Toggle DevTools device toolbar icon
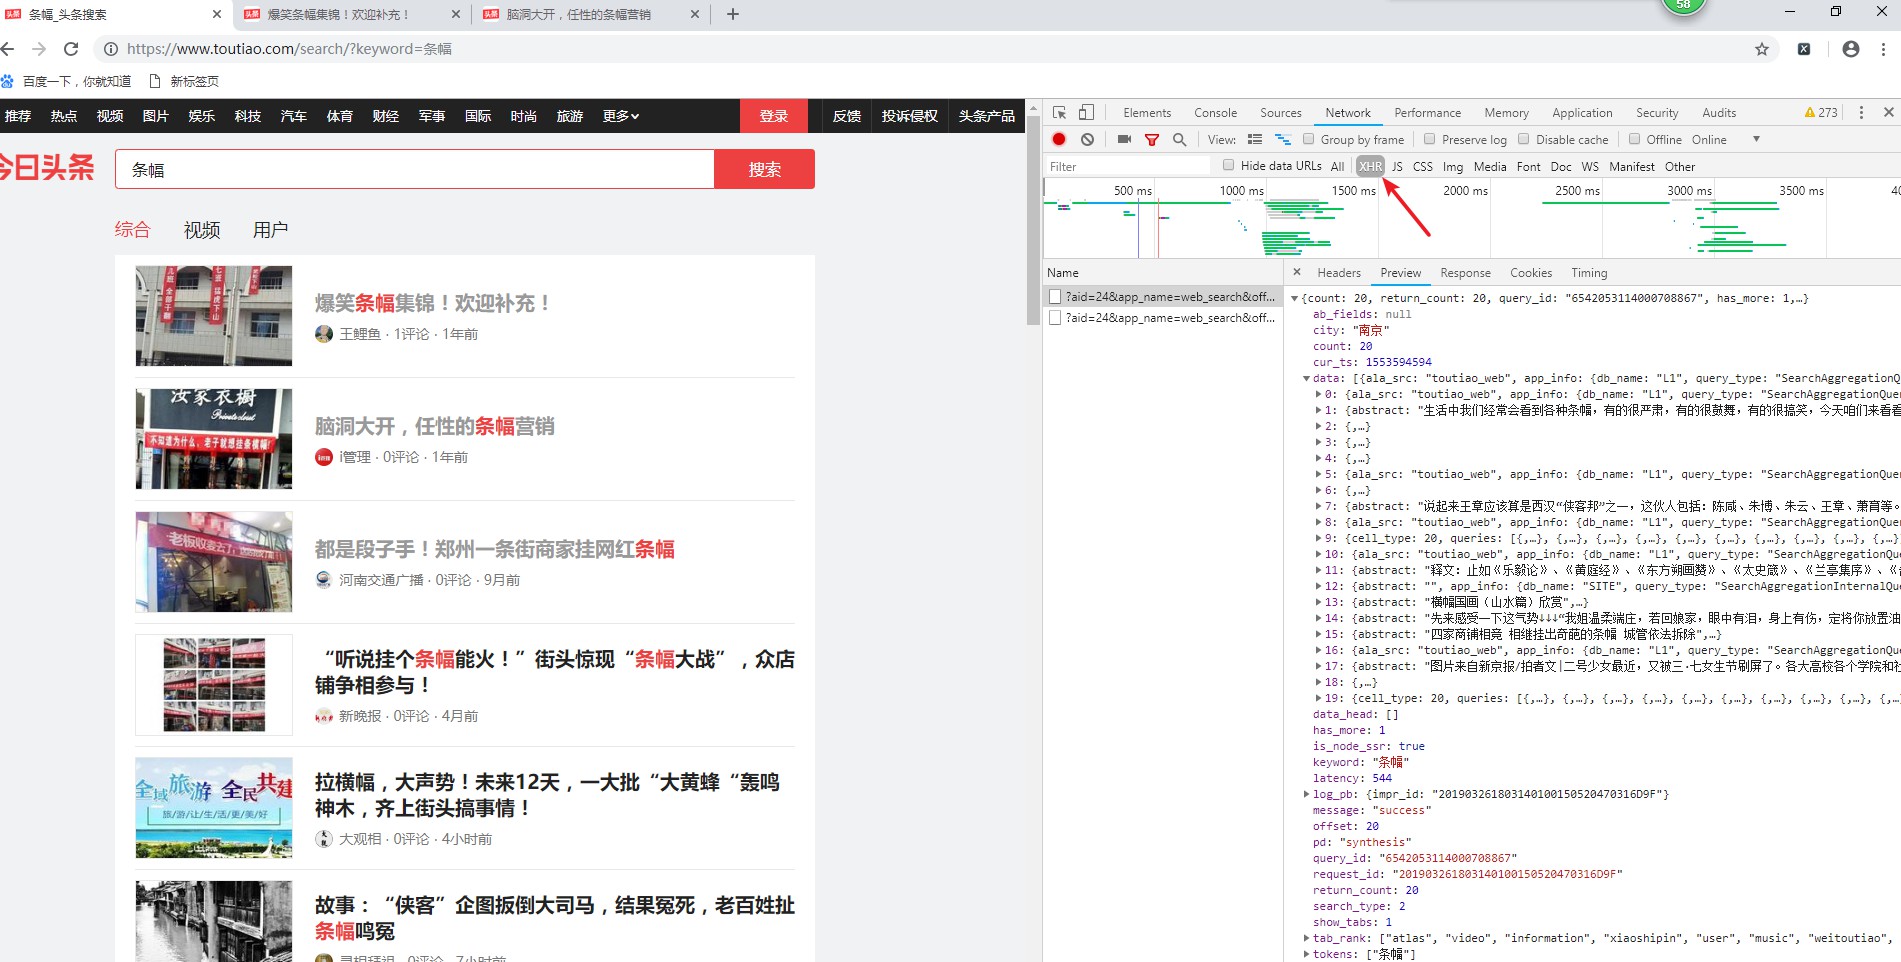1901x962 pixels. pyautogui.click(x=1087, y=112)
